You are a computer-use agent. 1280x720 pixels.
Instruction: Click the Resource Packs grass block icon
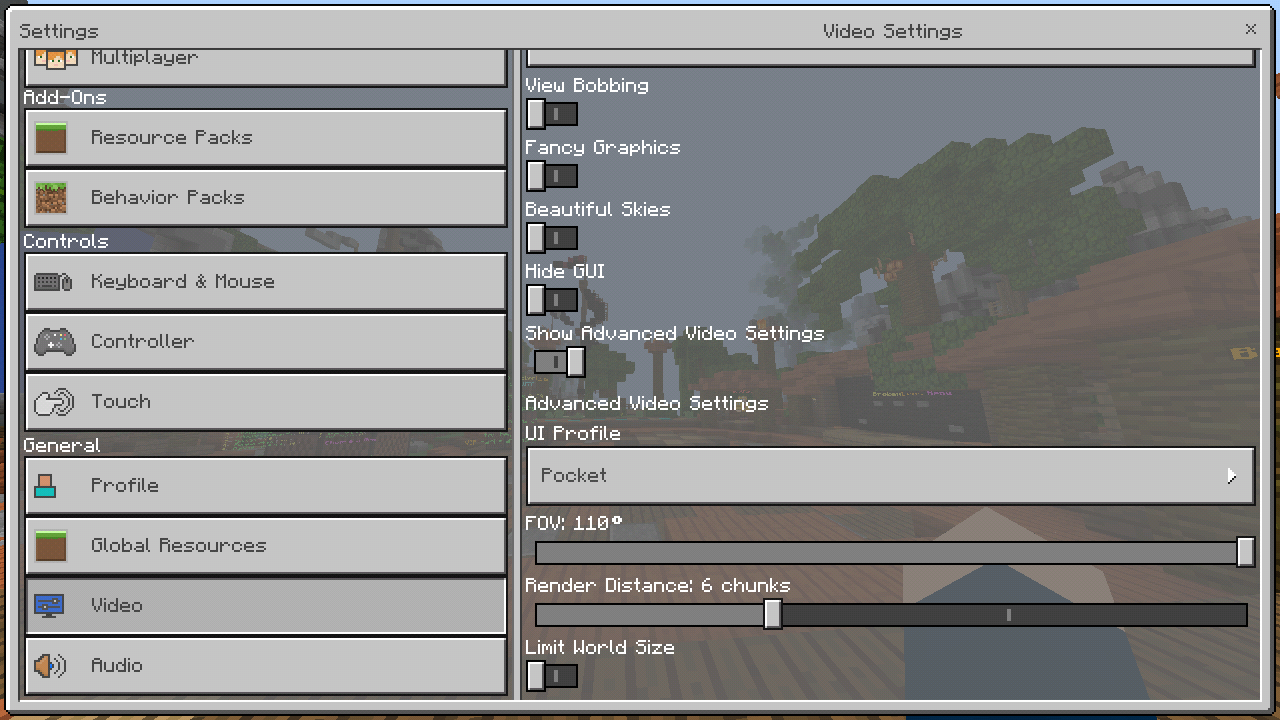(51, 137)
